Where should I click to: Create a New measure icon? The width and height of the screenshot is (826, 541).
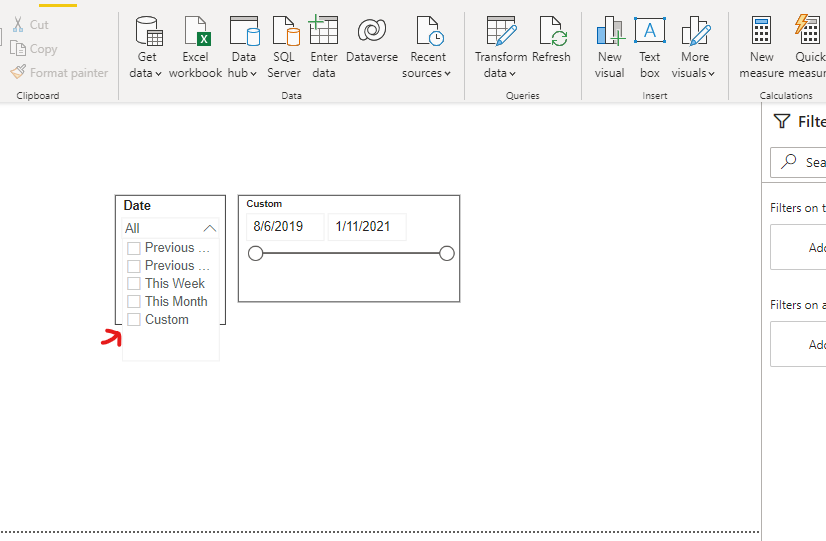coord(762,30)
